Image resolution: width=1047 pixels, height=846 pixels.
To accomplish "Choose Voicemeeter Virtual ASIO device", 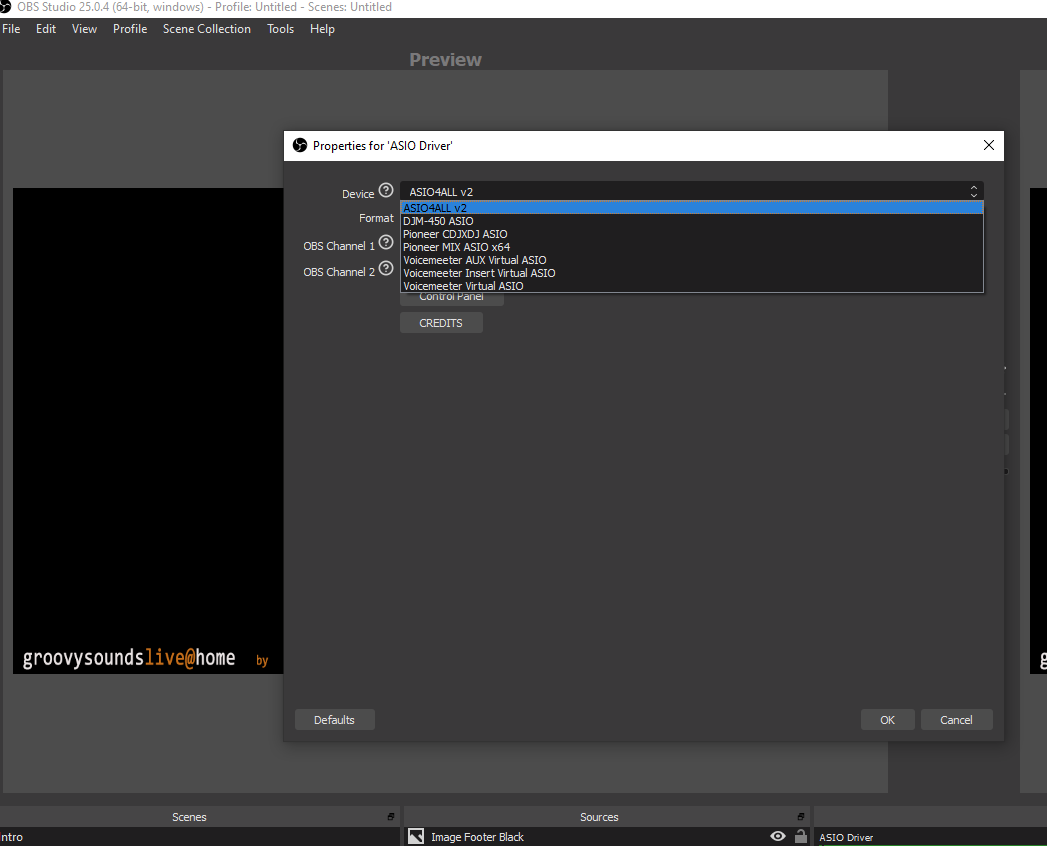I will tap(692, 286).
